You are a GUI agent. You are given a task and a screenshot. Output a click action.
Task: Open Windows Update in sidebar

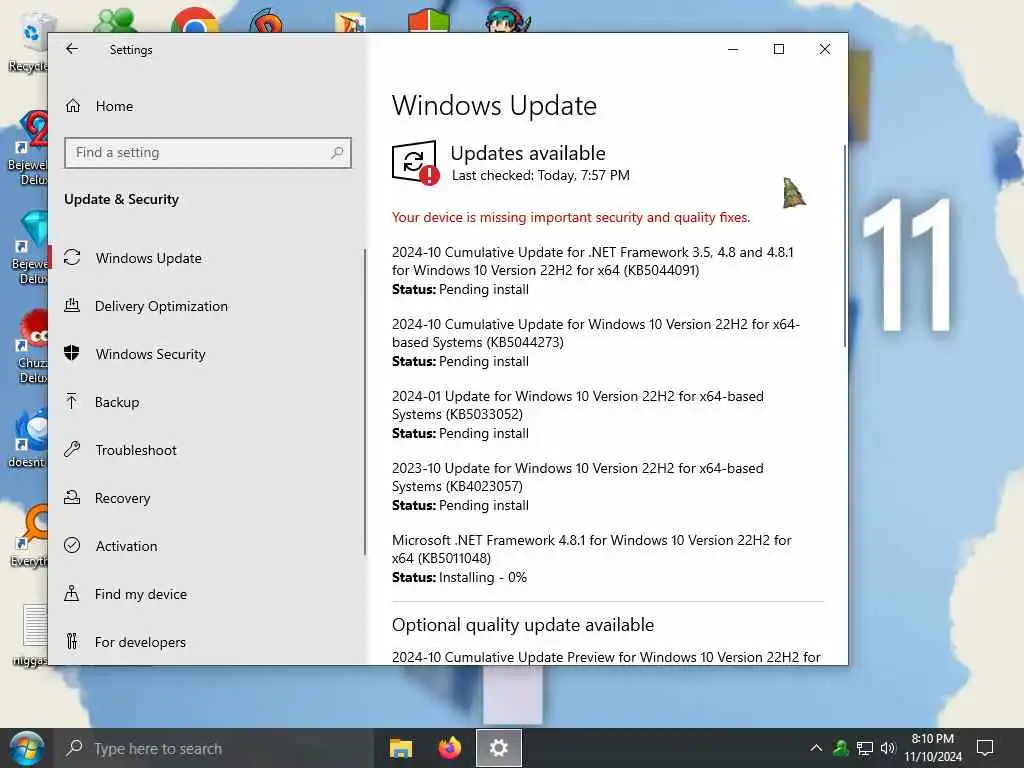148,258
